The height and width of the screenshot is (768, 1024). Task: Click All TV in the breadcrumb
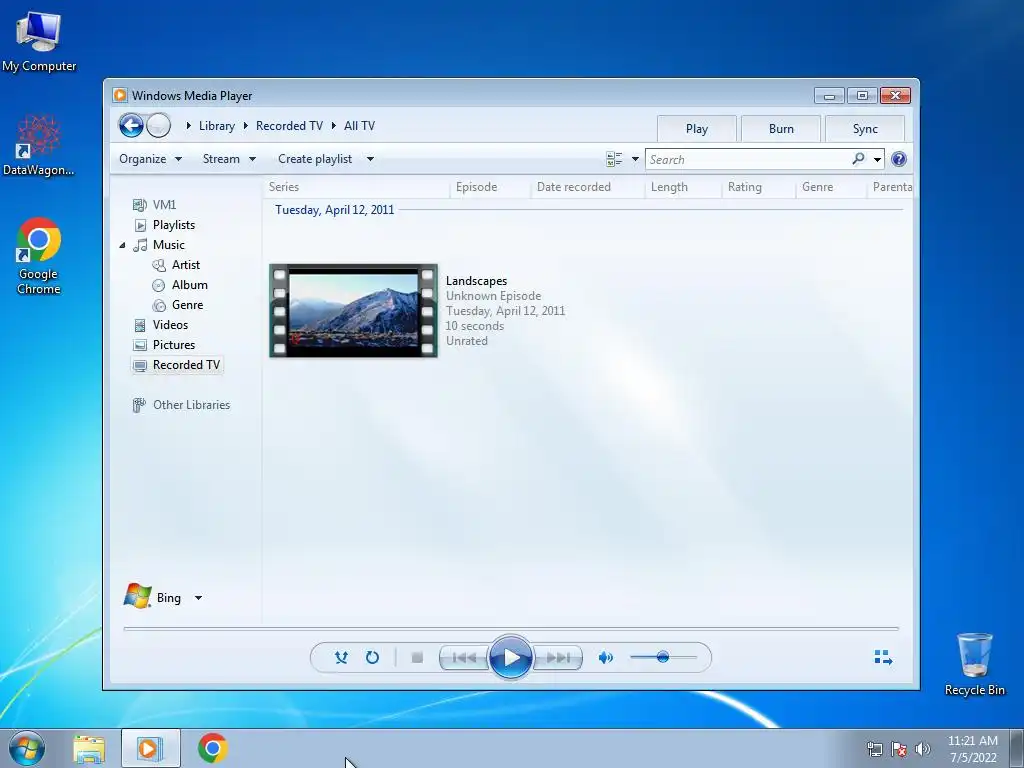(x=359, y=126)
